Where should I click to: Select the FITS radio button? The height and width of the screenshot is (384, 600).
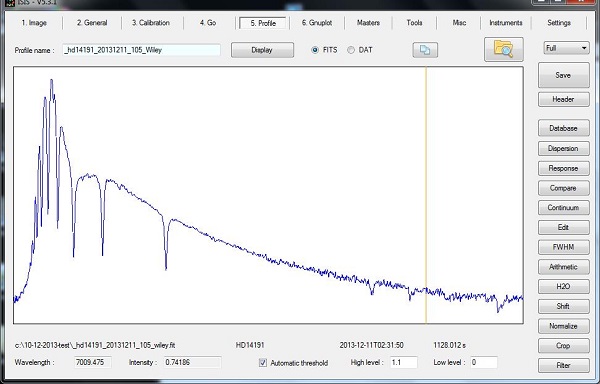(x=315, y=50)
